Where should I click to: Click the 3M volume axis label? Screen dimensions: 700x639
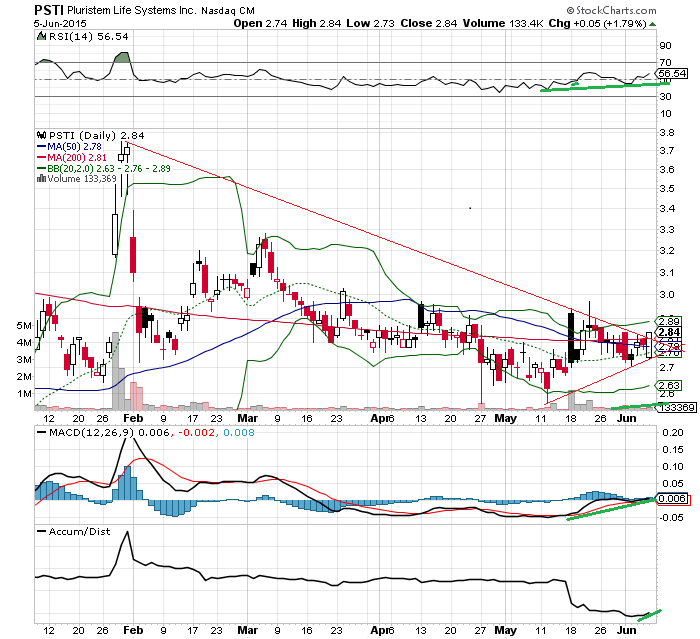point(24,359)
